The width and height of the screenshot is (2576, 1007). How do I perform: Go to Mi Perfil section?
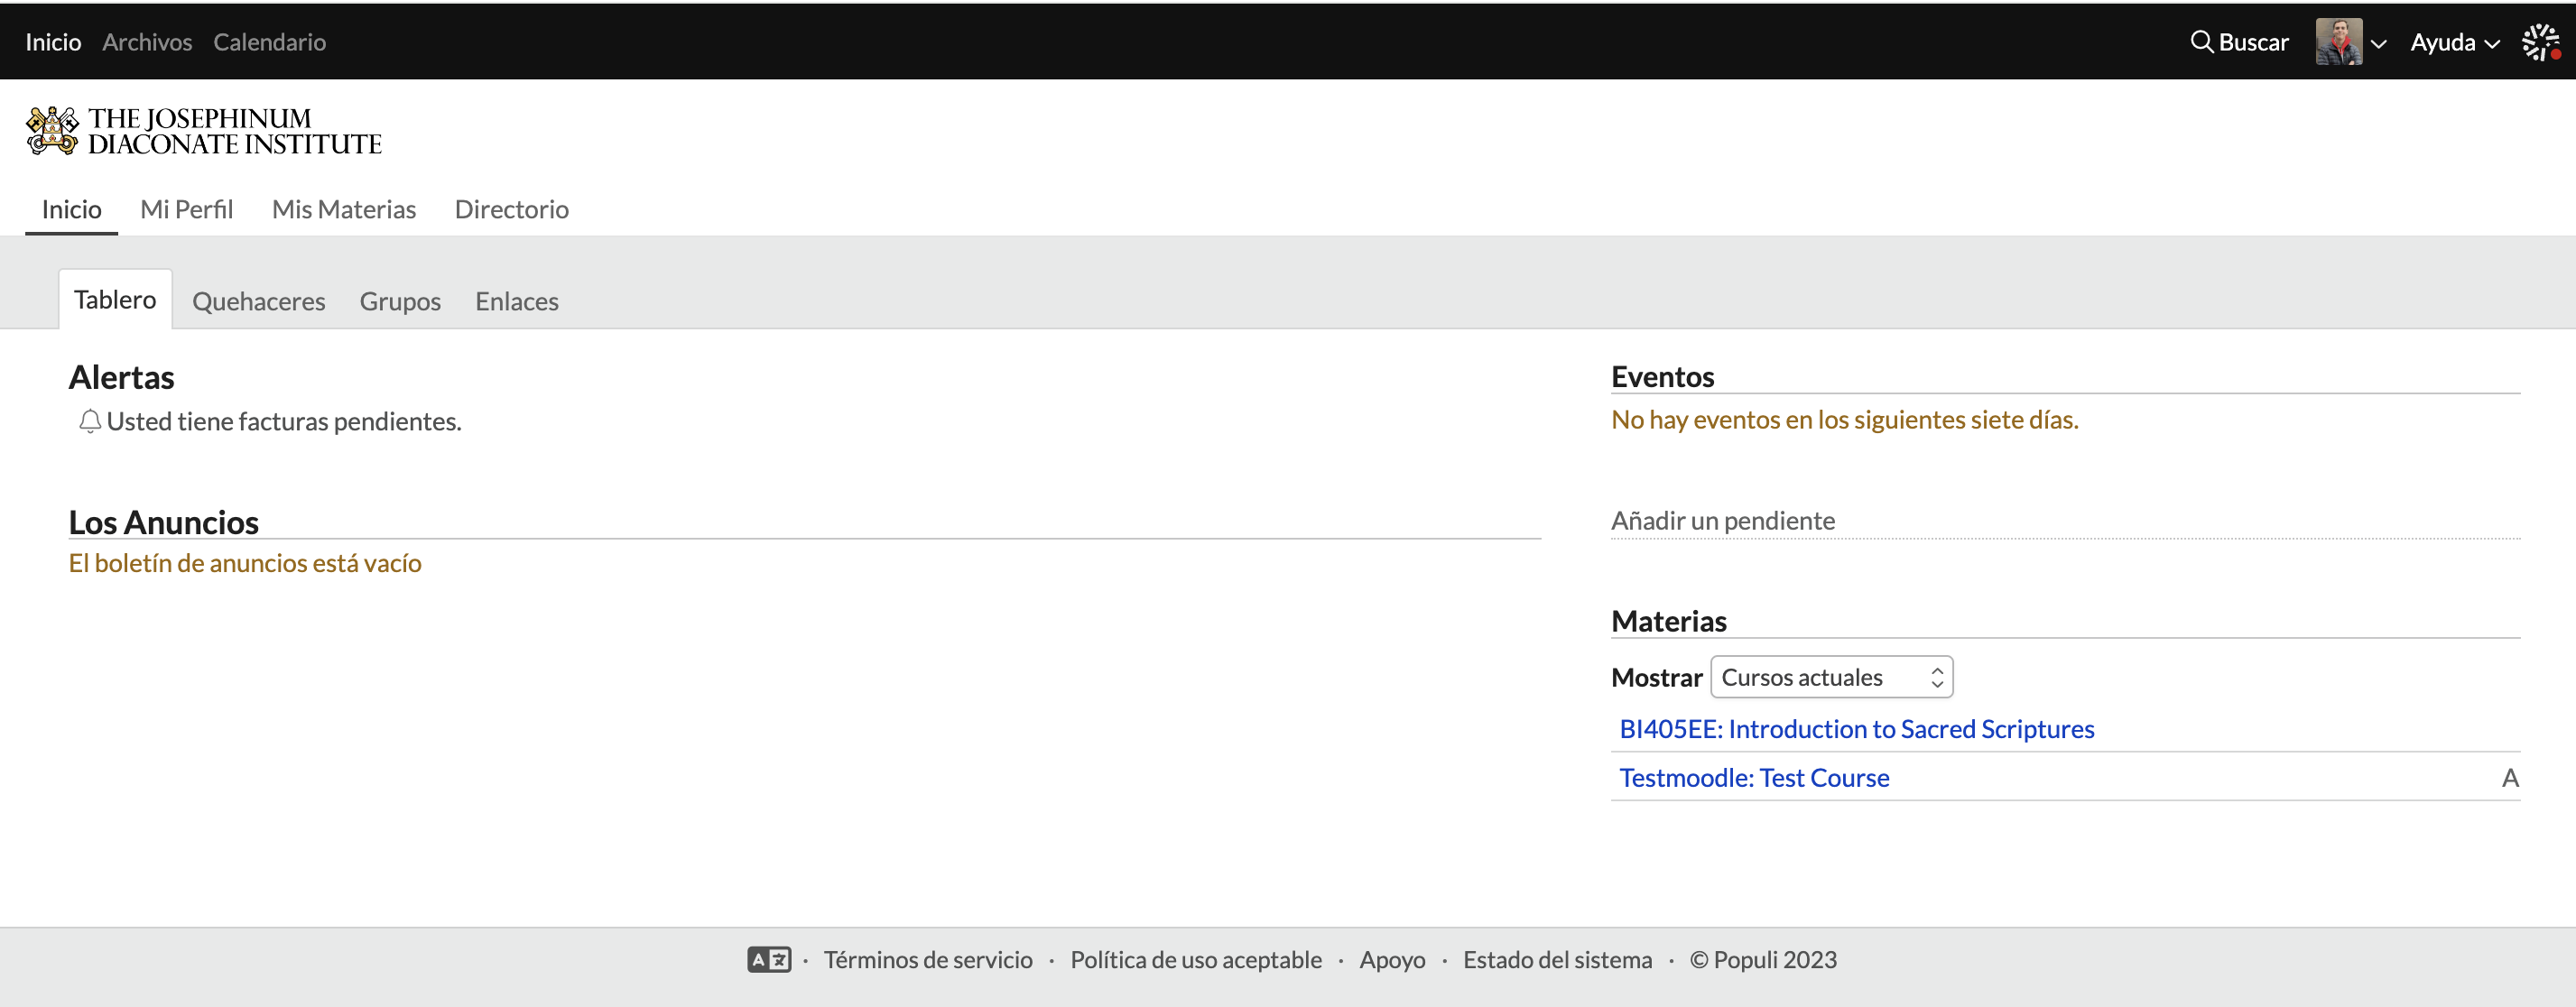[x=186, y=209]
